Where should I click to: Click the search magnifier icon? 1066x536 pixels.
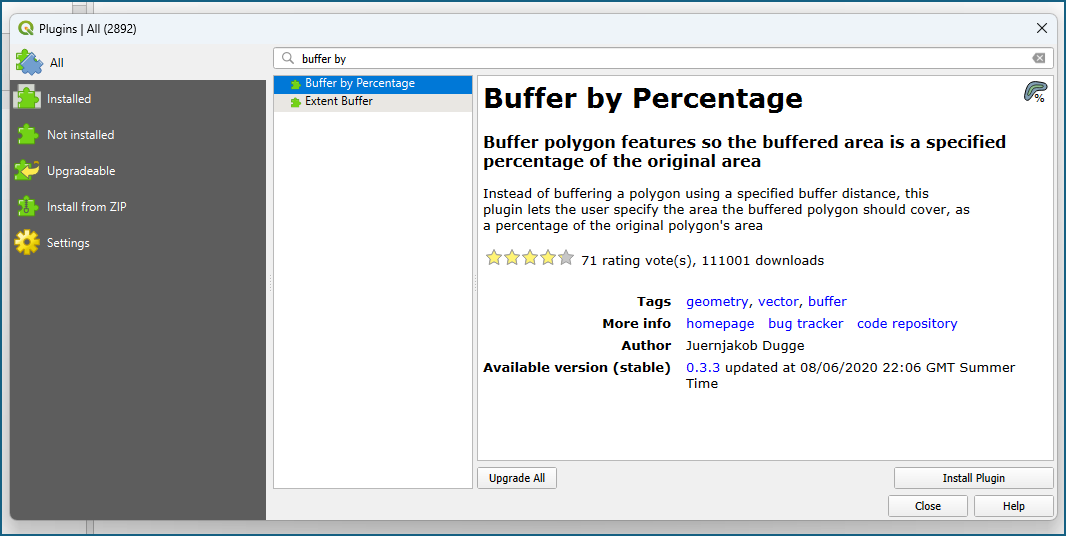tap(288, 58)
